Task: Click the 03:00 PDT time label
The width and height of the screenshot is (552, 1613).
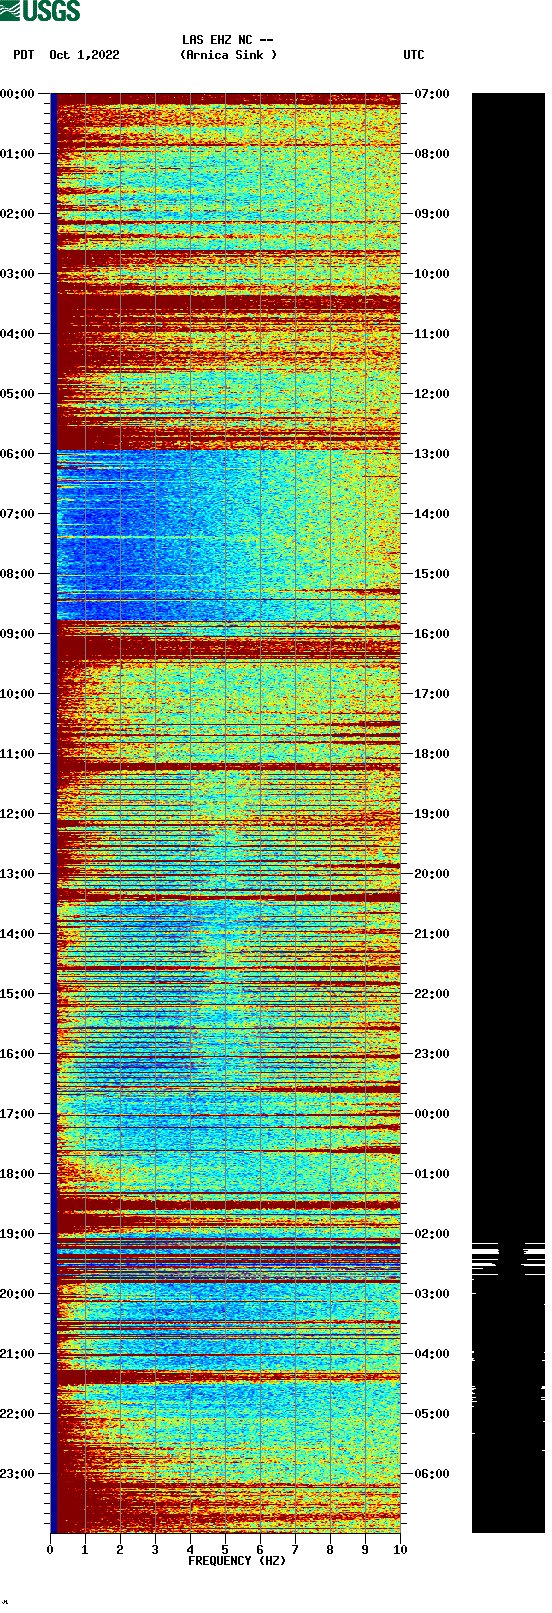Action: tap(17, 274)
